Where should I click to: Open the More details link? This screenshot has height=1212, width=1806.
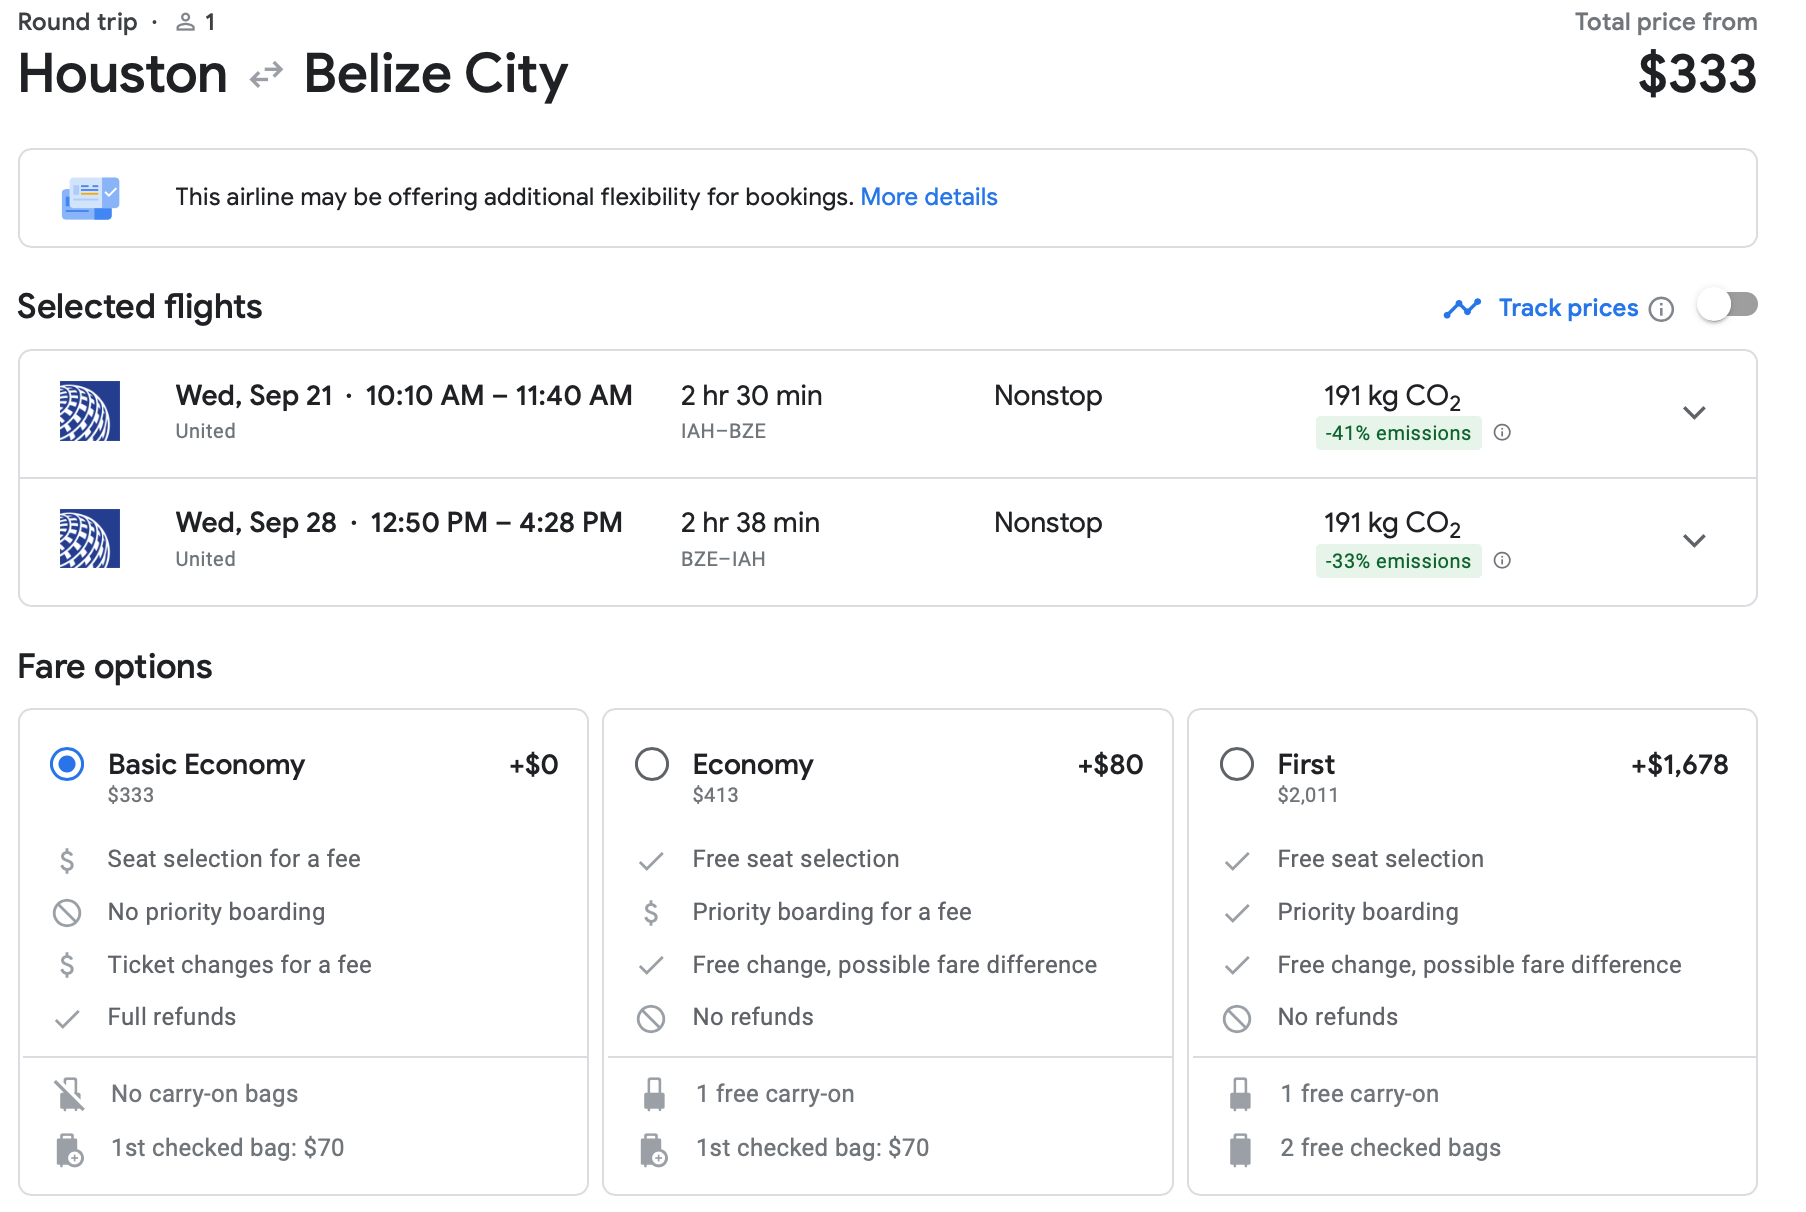click(929, 197)
